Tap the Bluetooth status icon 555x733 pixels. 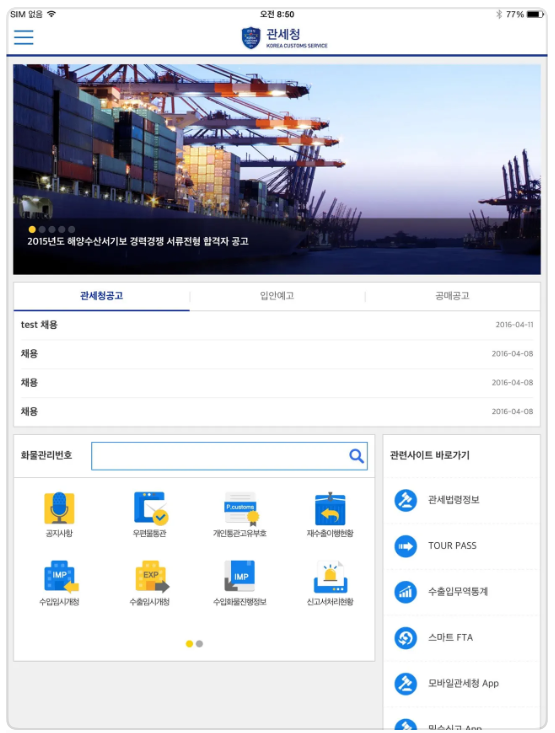[x=499, y=14]
